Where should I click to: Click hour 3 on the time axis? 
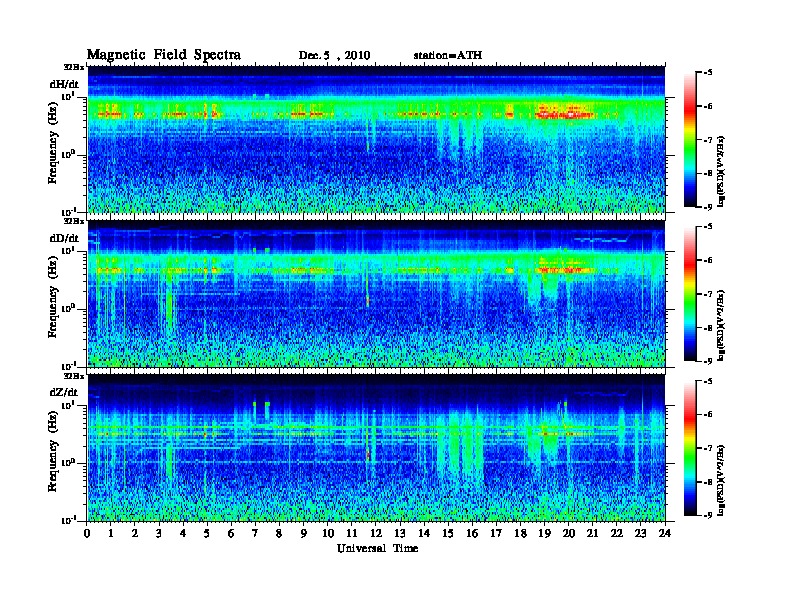(159, 533)
